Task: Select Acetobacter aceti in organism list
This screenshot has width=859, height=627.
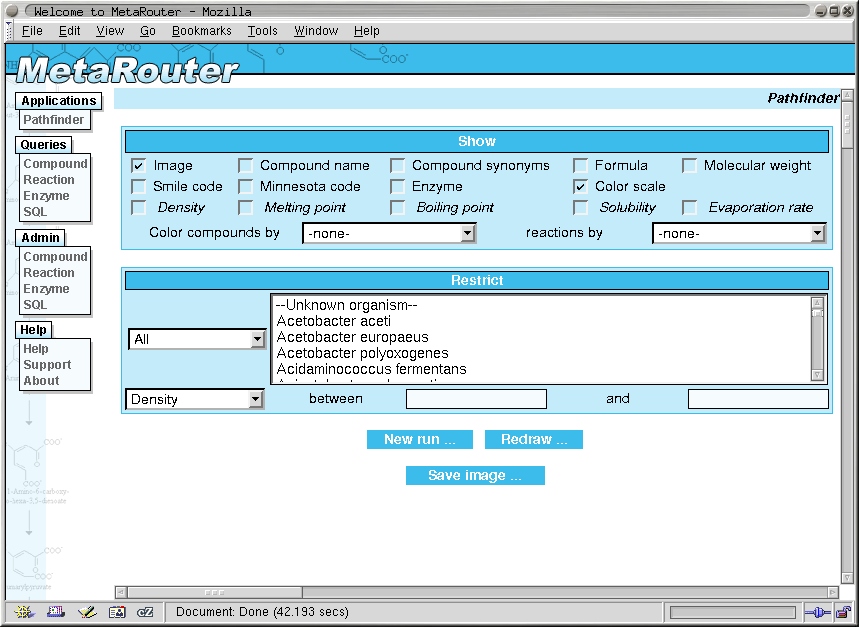Action: (541, 321)
